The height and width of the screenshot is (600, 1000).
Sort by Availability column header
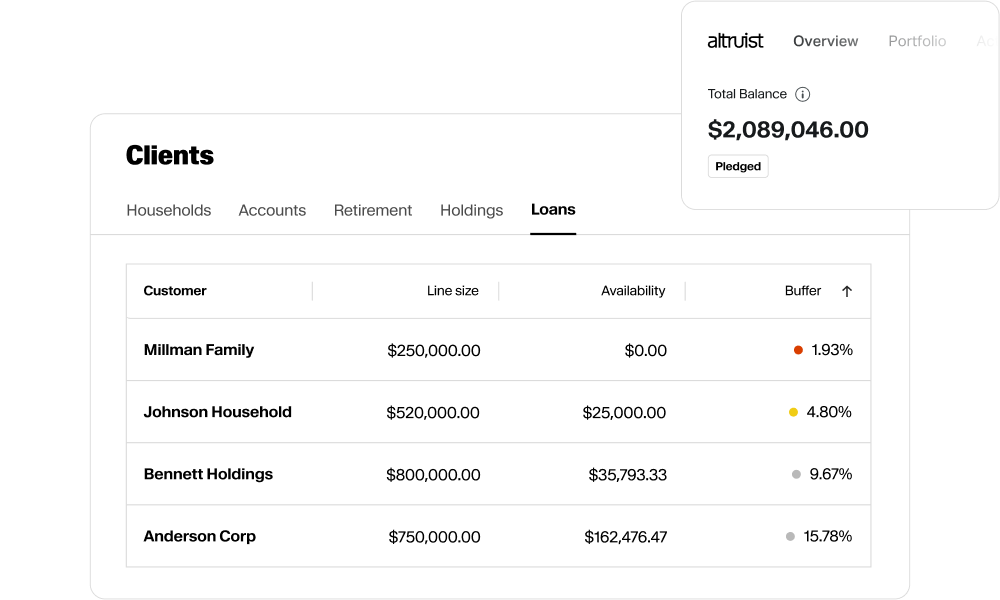click(632, 291)
